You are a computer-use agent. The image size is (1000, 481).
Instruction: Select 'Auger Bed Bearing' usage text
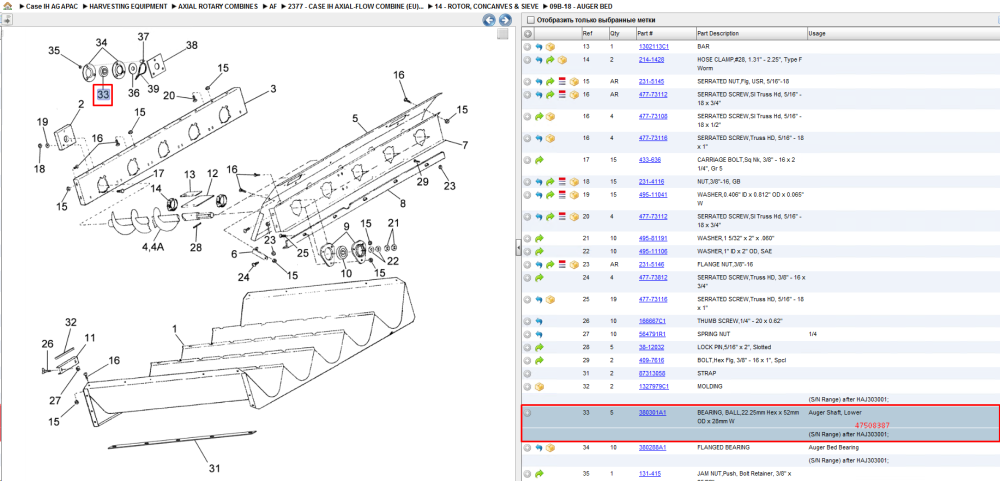832,447
